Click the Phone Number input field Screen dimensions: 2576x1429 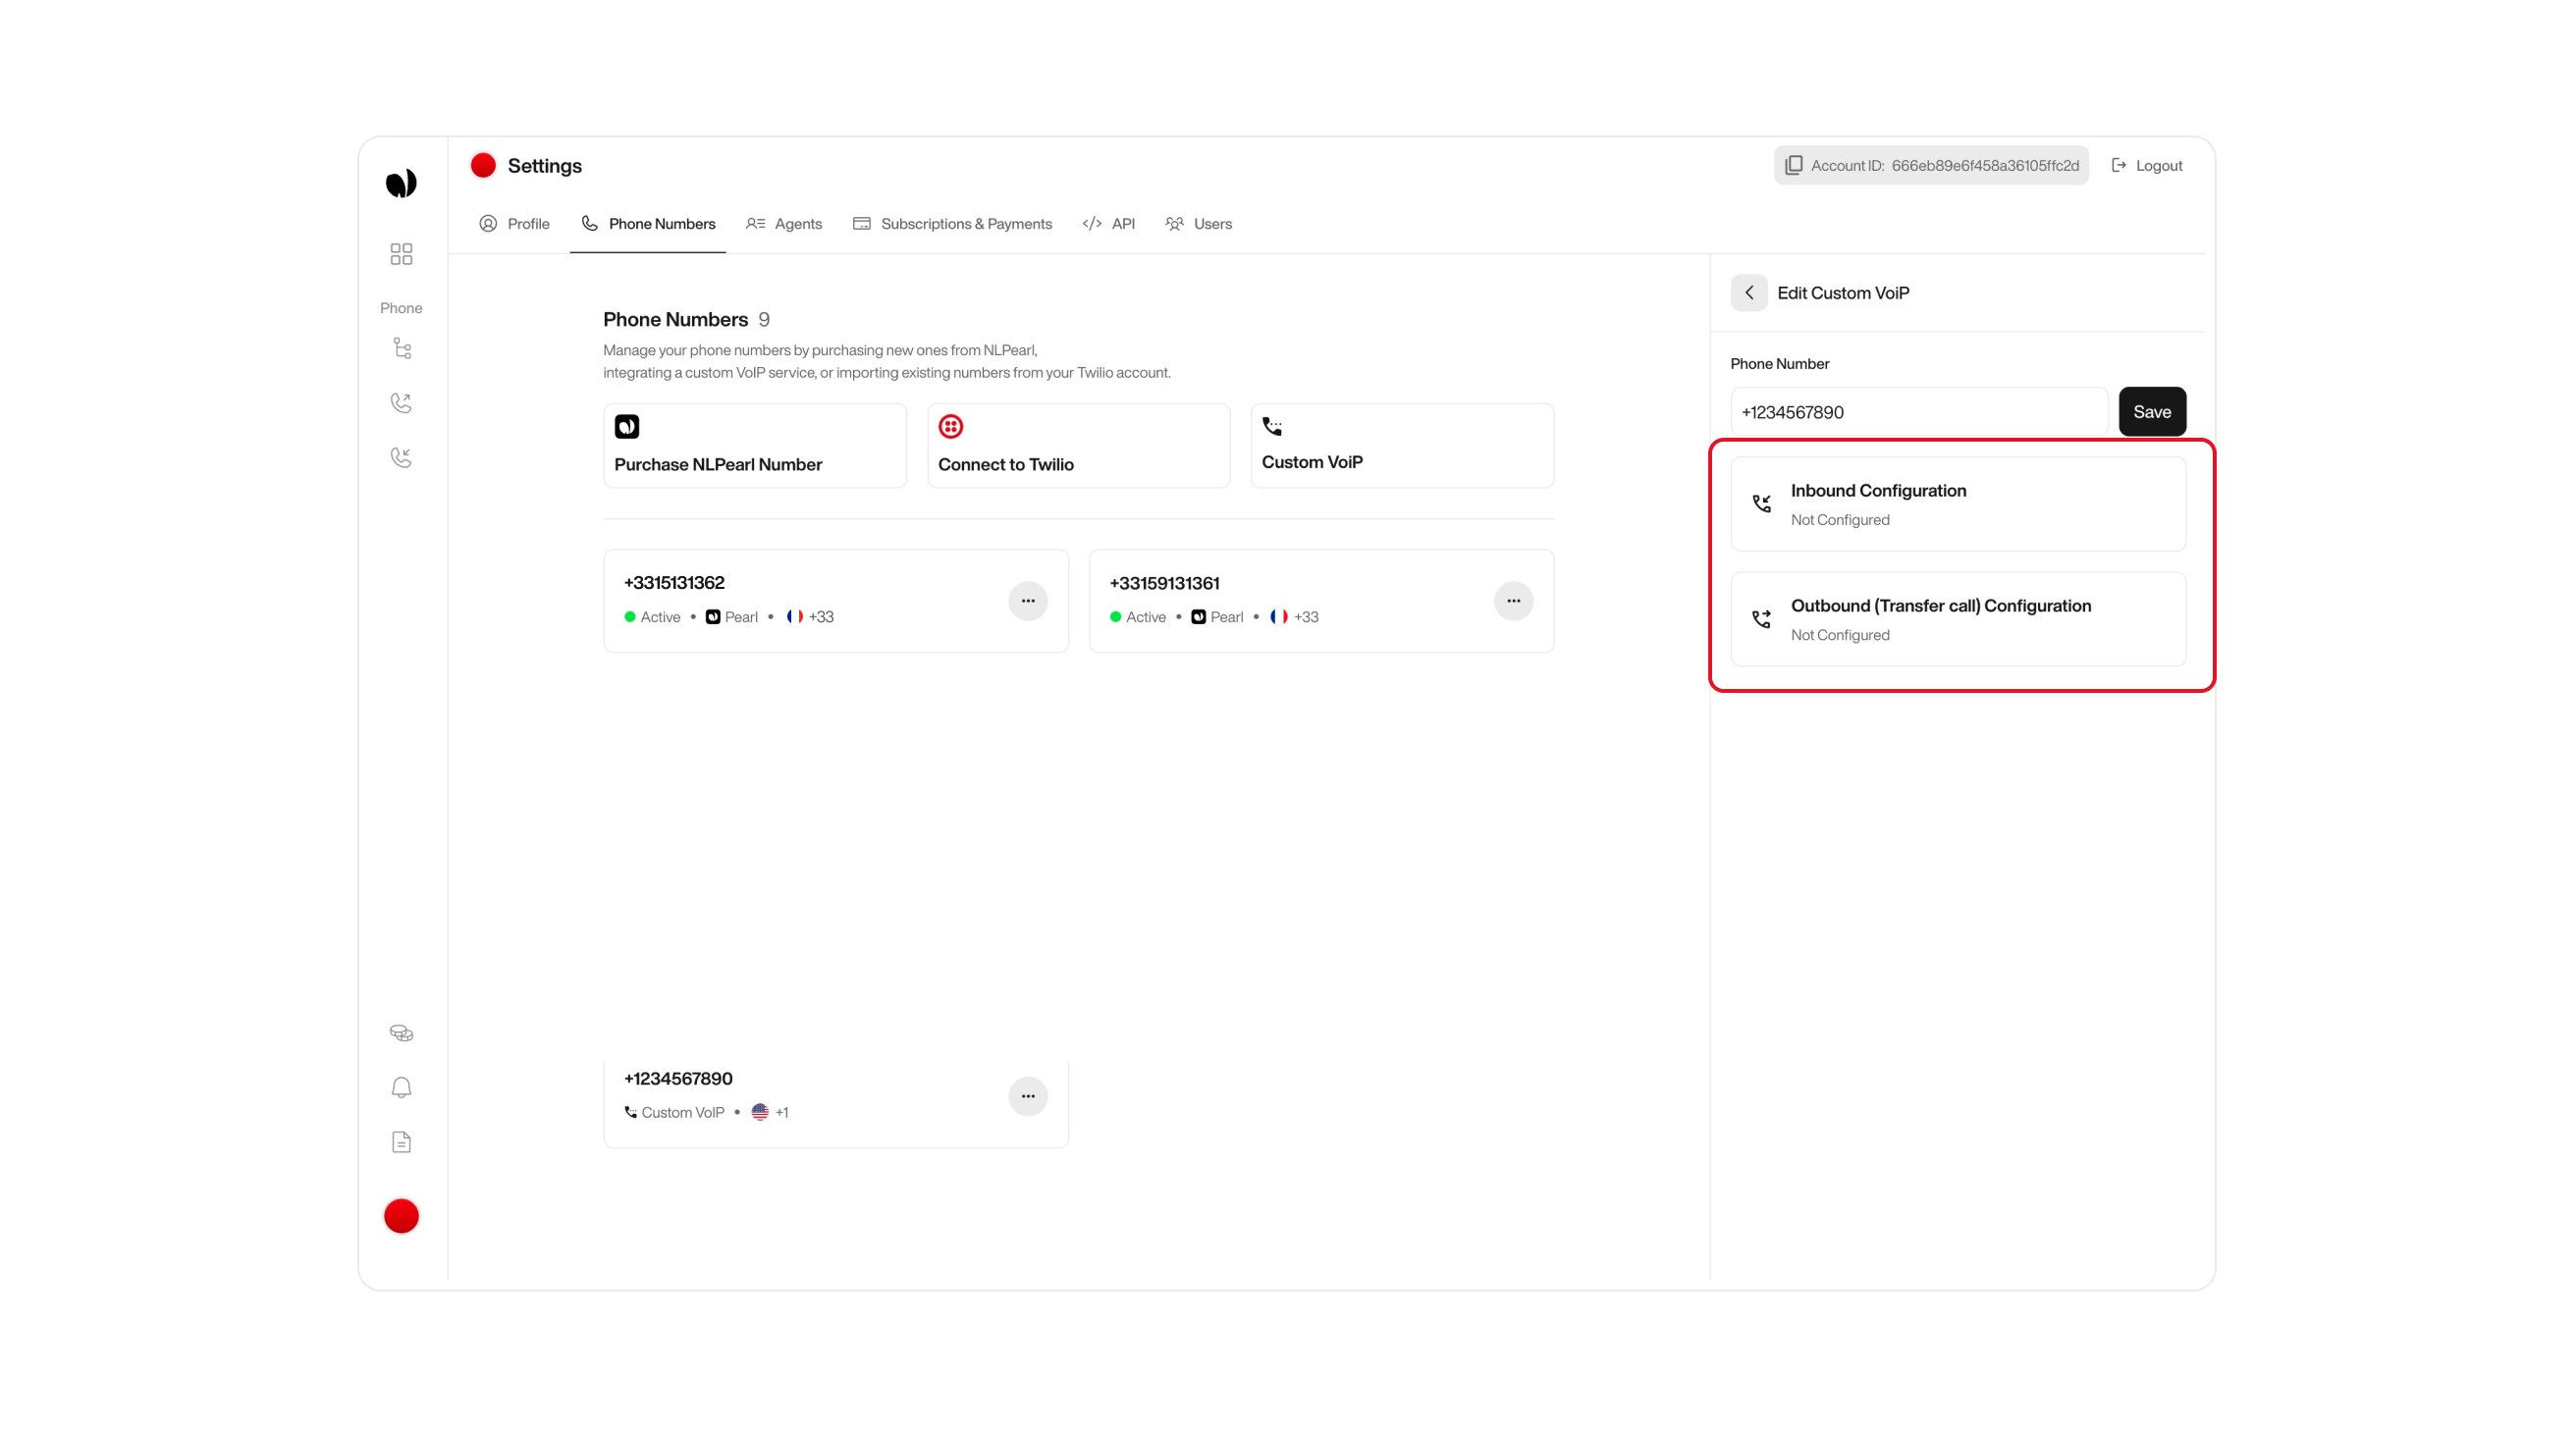pos(1918,411)
